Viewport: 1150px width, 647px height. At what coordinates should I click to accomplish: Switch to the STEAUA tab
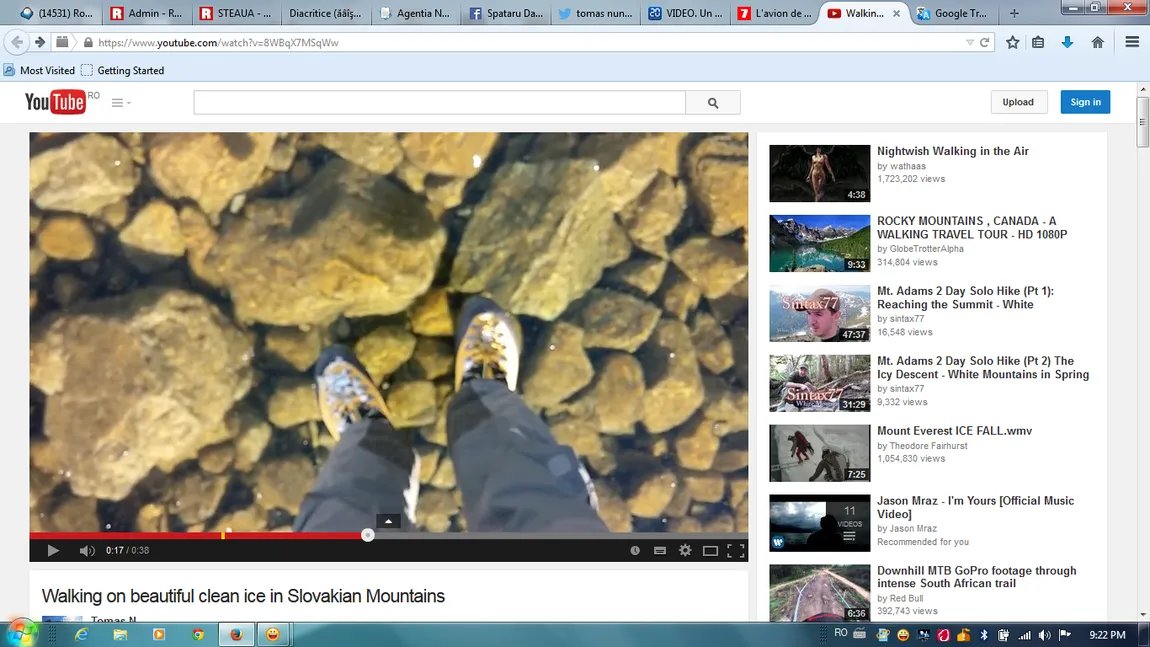(236, 13)
